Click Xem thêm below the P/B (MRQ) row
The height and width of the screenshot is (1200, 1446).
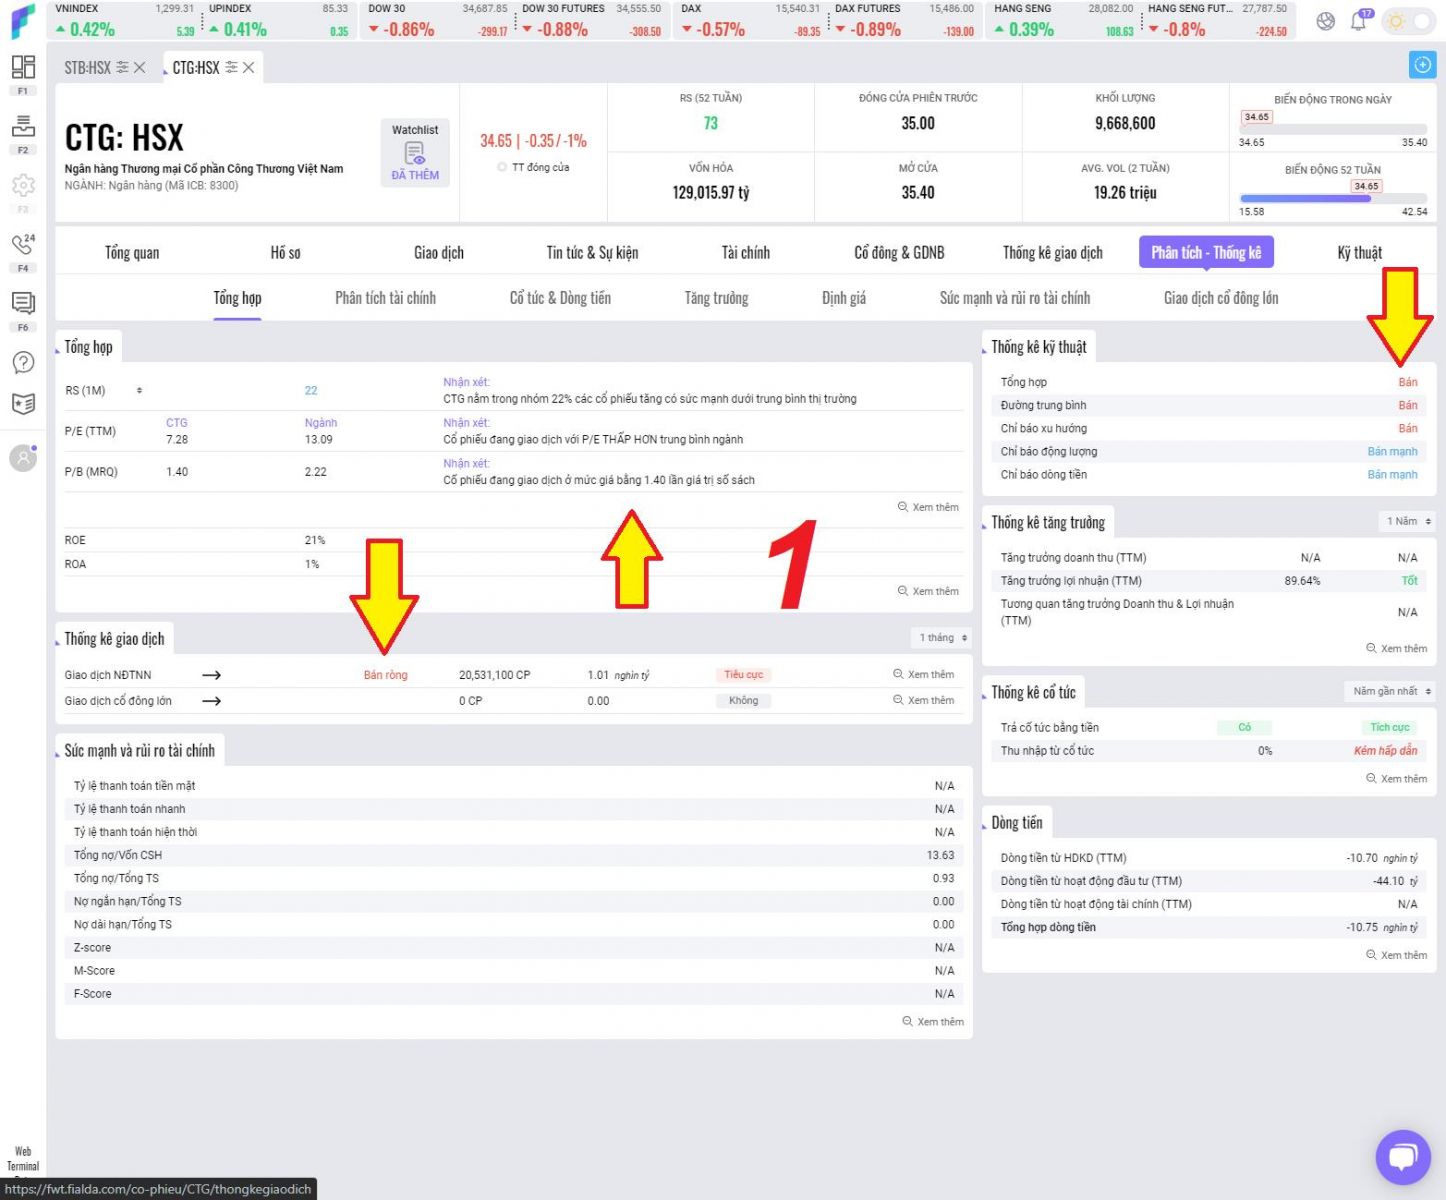coord(928,507)
